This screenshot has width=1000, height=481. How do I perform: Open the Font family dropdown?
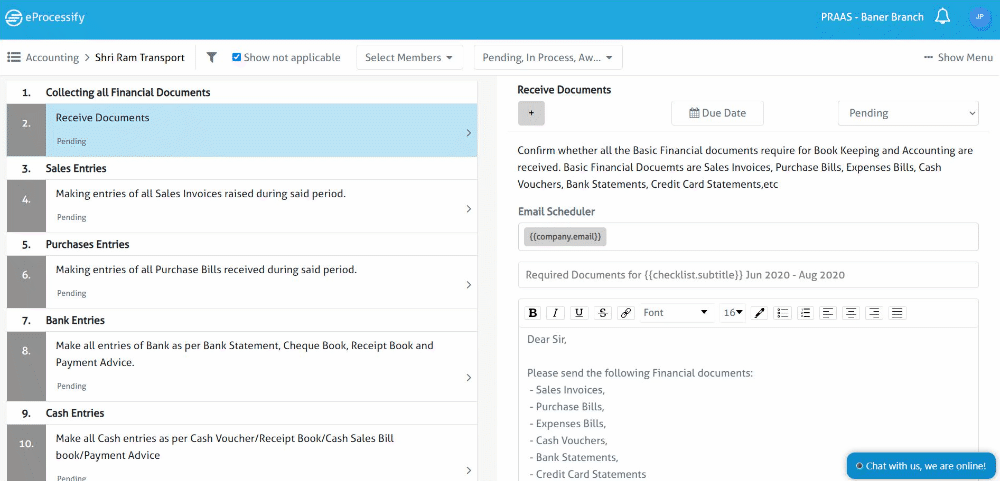point(677,313)
